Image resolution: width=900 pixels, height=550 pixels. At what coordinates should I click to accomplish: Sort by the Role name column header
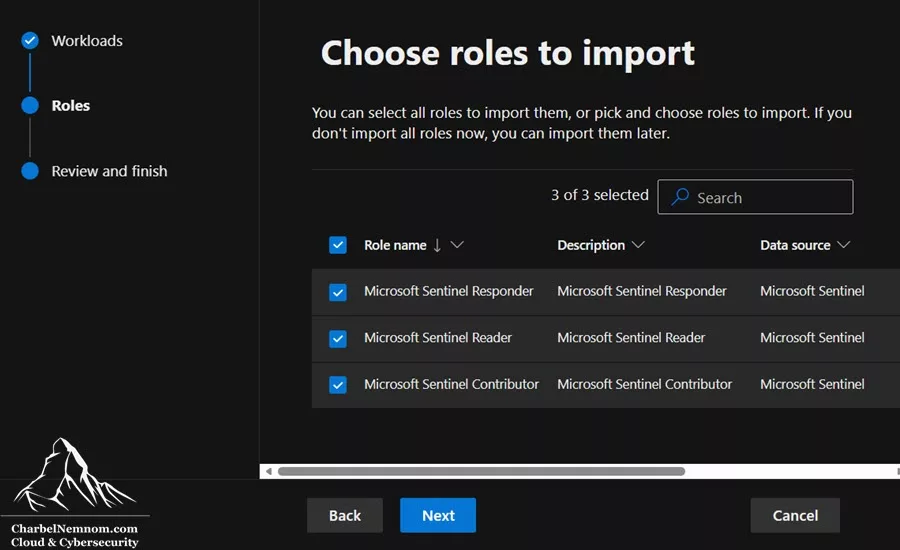pos(395,245)
